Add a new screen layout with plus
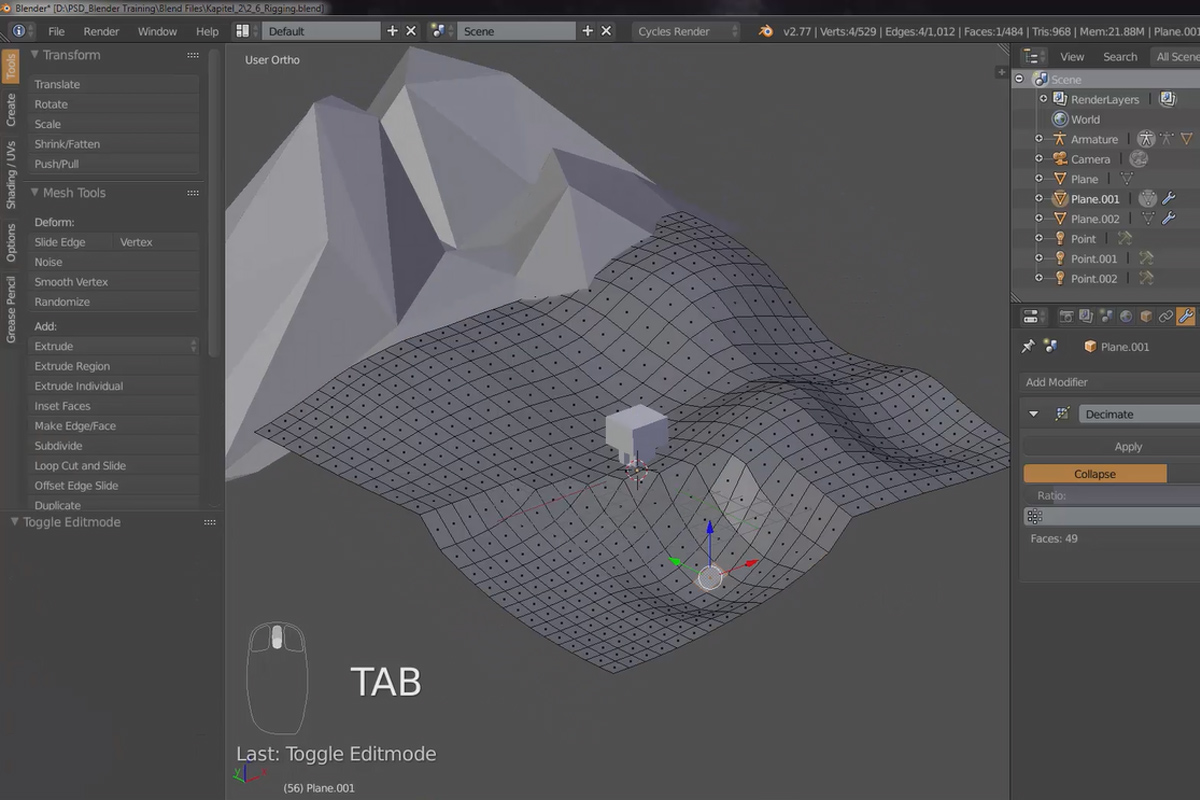The width and height of the screenshot is (1200, 800). coord(392,31)
